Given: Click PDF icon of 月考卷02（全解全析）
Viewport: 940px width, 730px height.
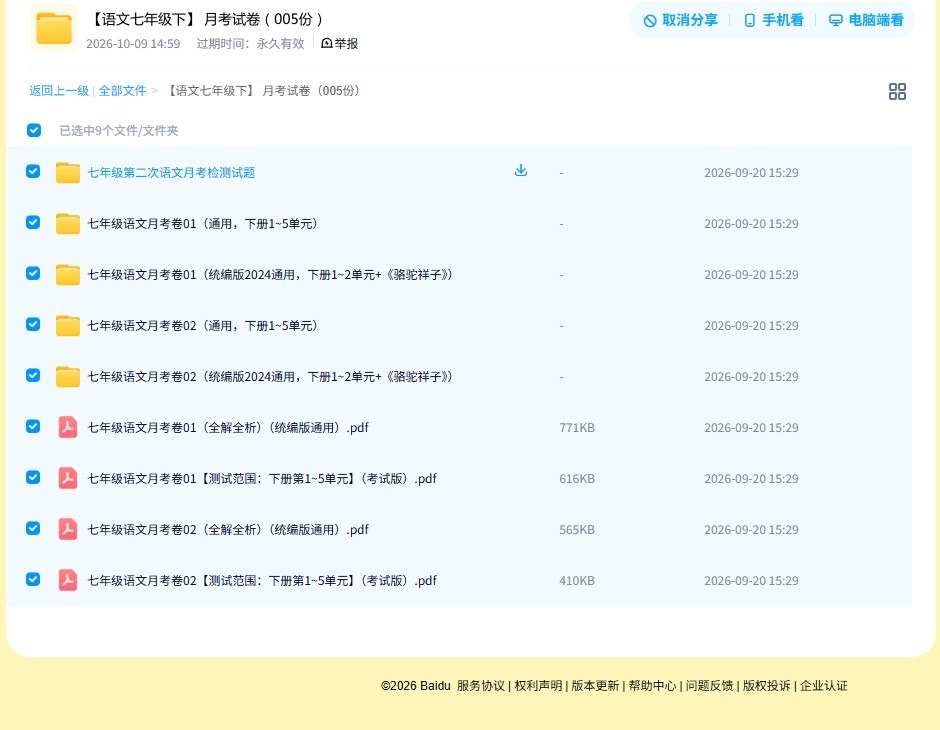Looking at the screenshot, I should pyautogui.click(x=68, y=529).
